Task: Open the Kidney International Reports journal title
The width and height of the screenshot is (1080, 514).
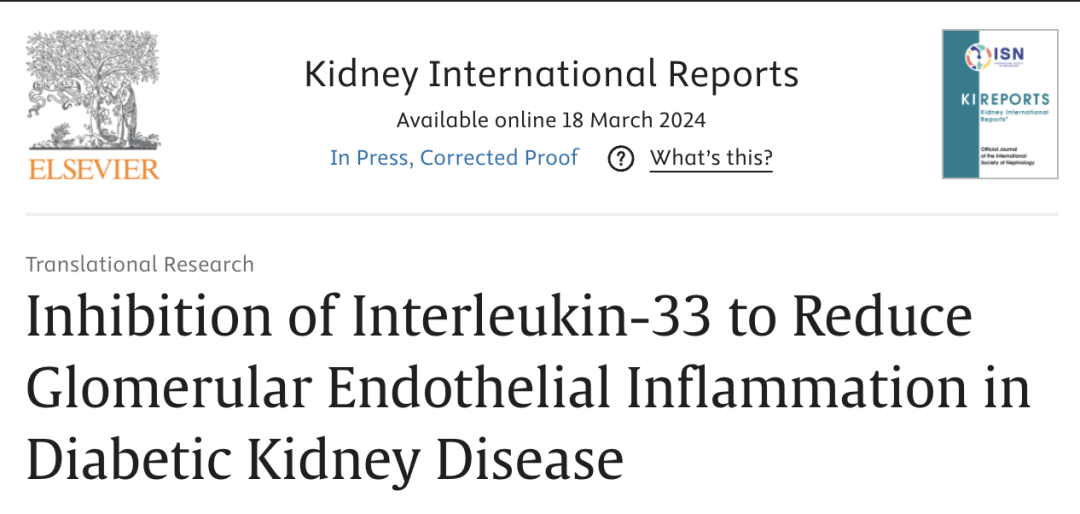Action: point(551,75)
